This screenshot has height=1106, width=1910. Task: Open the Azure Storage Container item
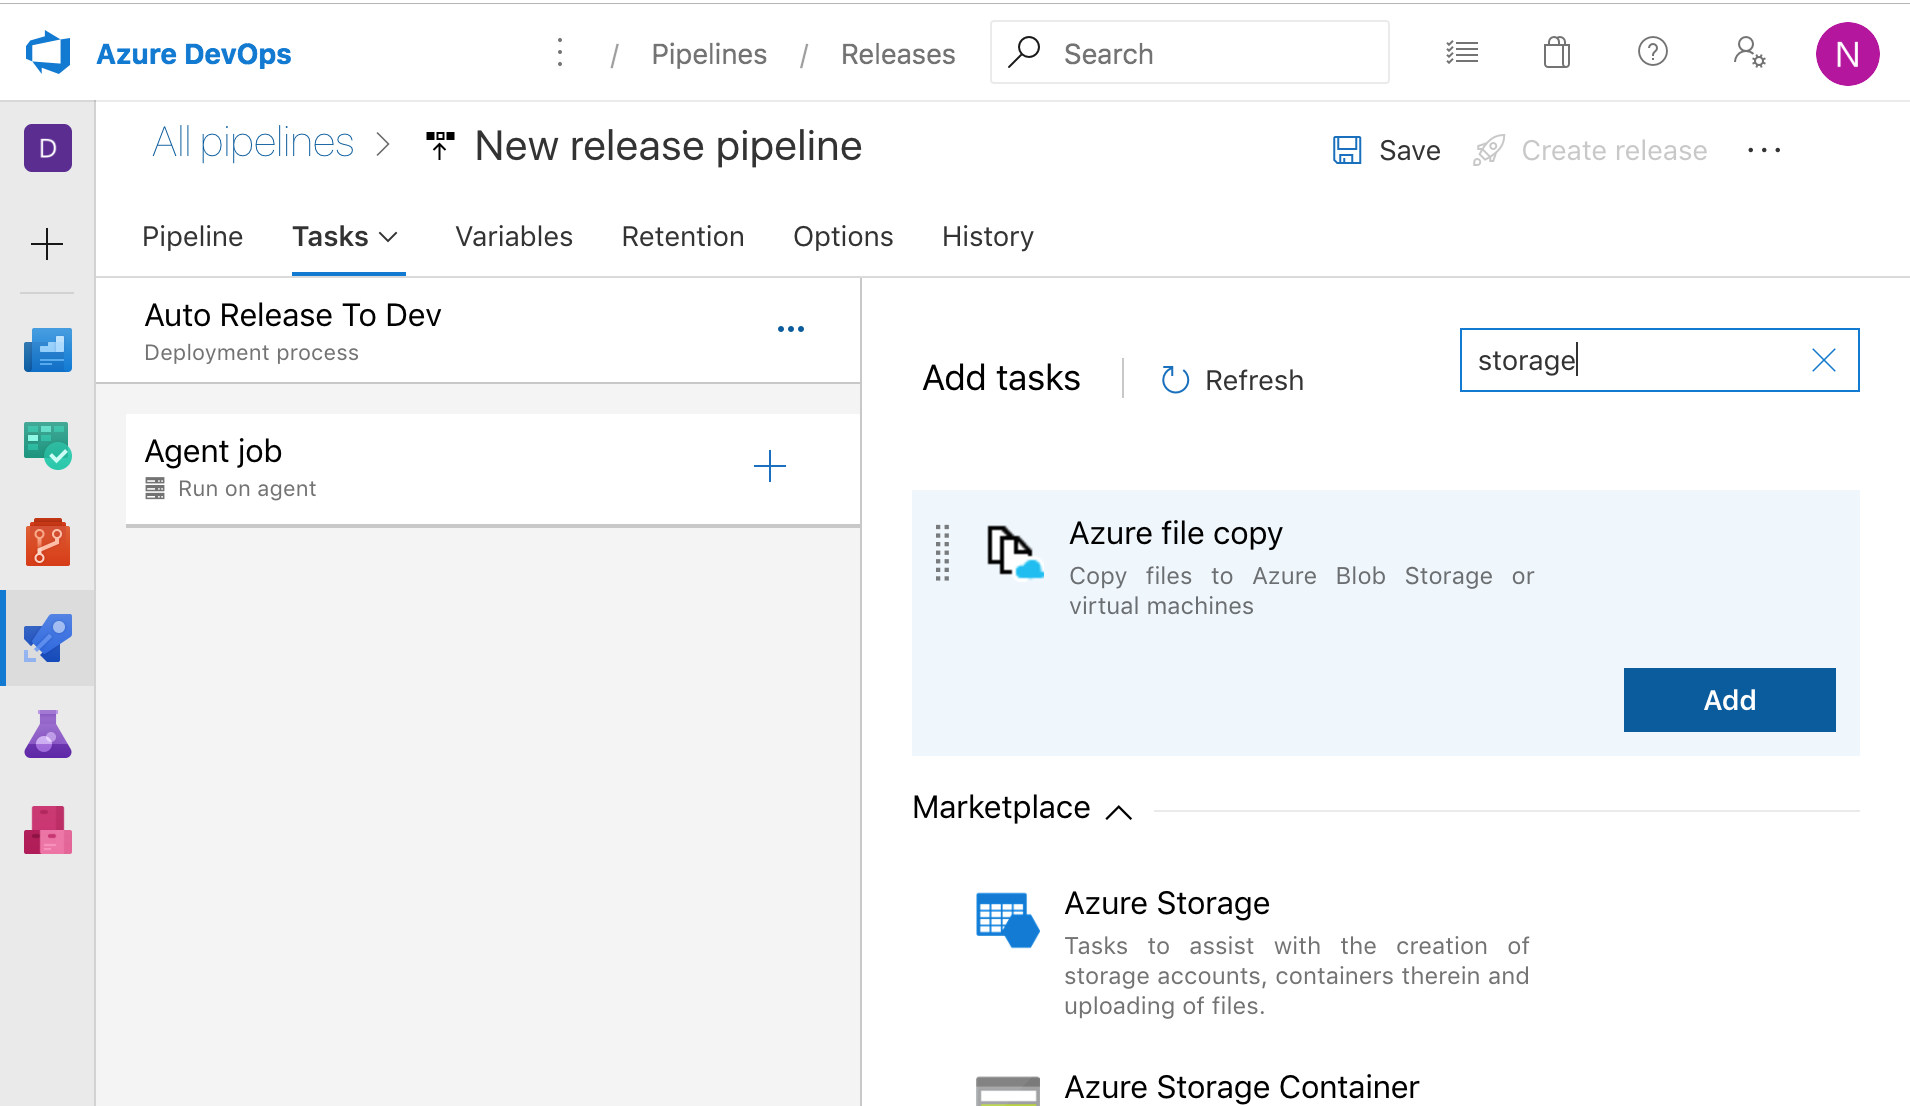(x=1241, y=1086)
